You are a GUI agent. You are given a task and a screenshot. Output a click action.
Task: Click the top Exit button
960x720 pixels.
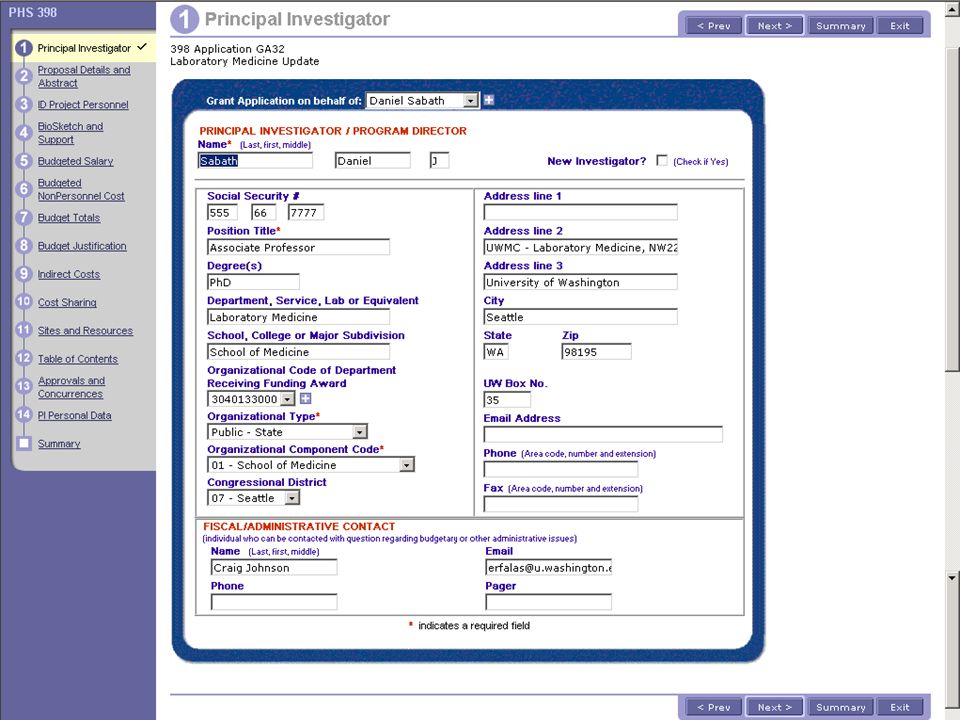click(x=899, y=26)
